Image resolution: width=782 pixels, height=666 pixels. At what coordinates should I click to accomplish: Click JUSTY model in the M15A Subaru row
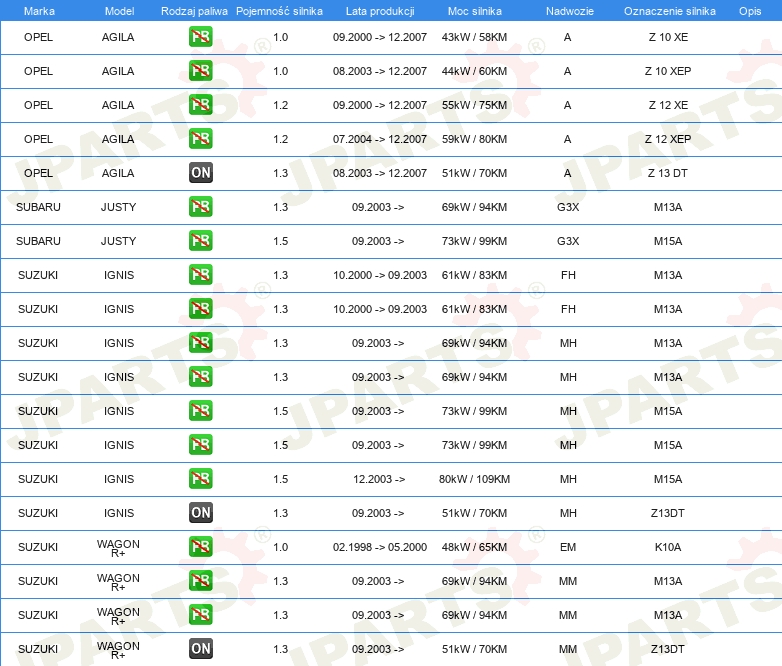pyautogui.click(x=119, y=241)
